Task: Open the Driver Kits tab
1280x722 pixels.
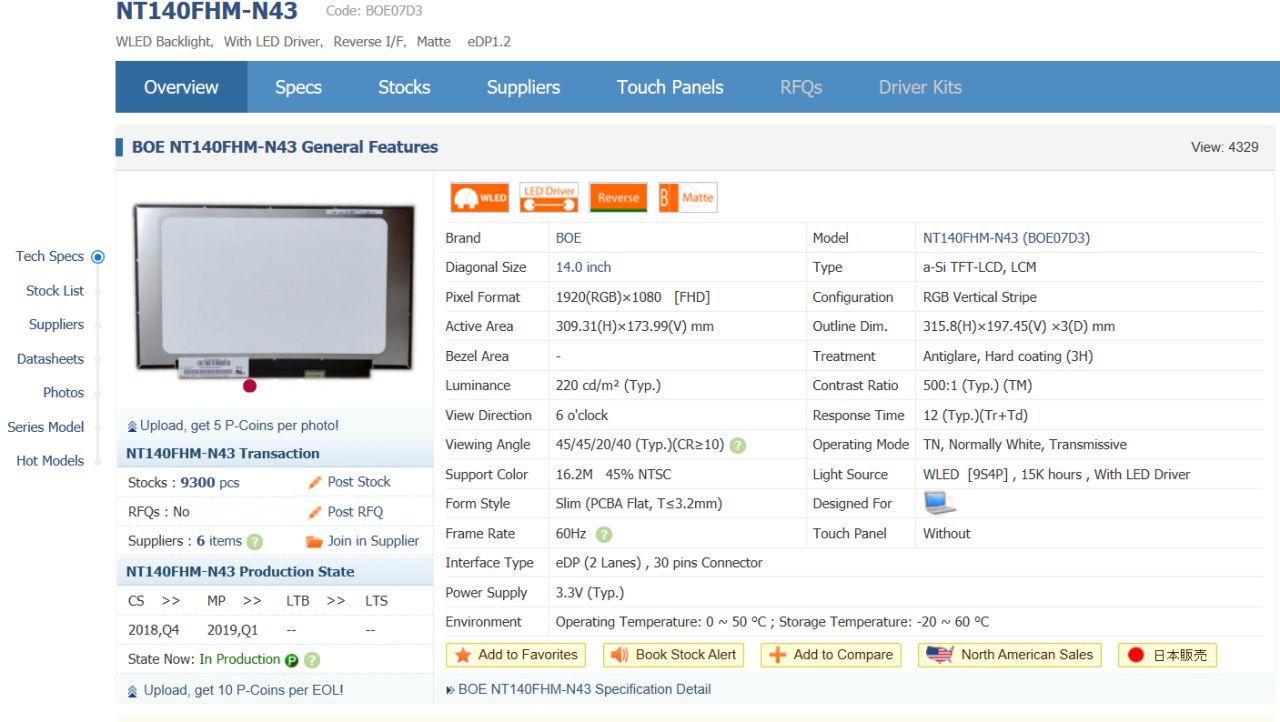Action: [x=920, y=87]
